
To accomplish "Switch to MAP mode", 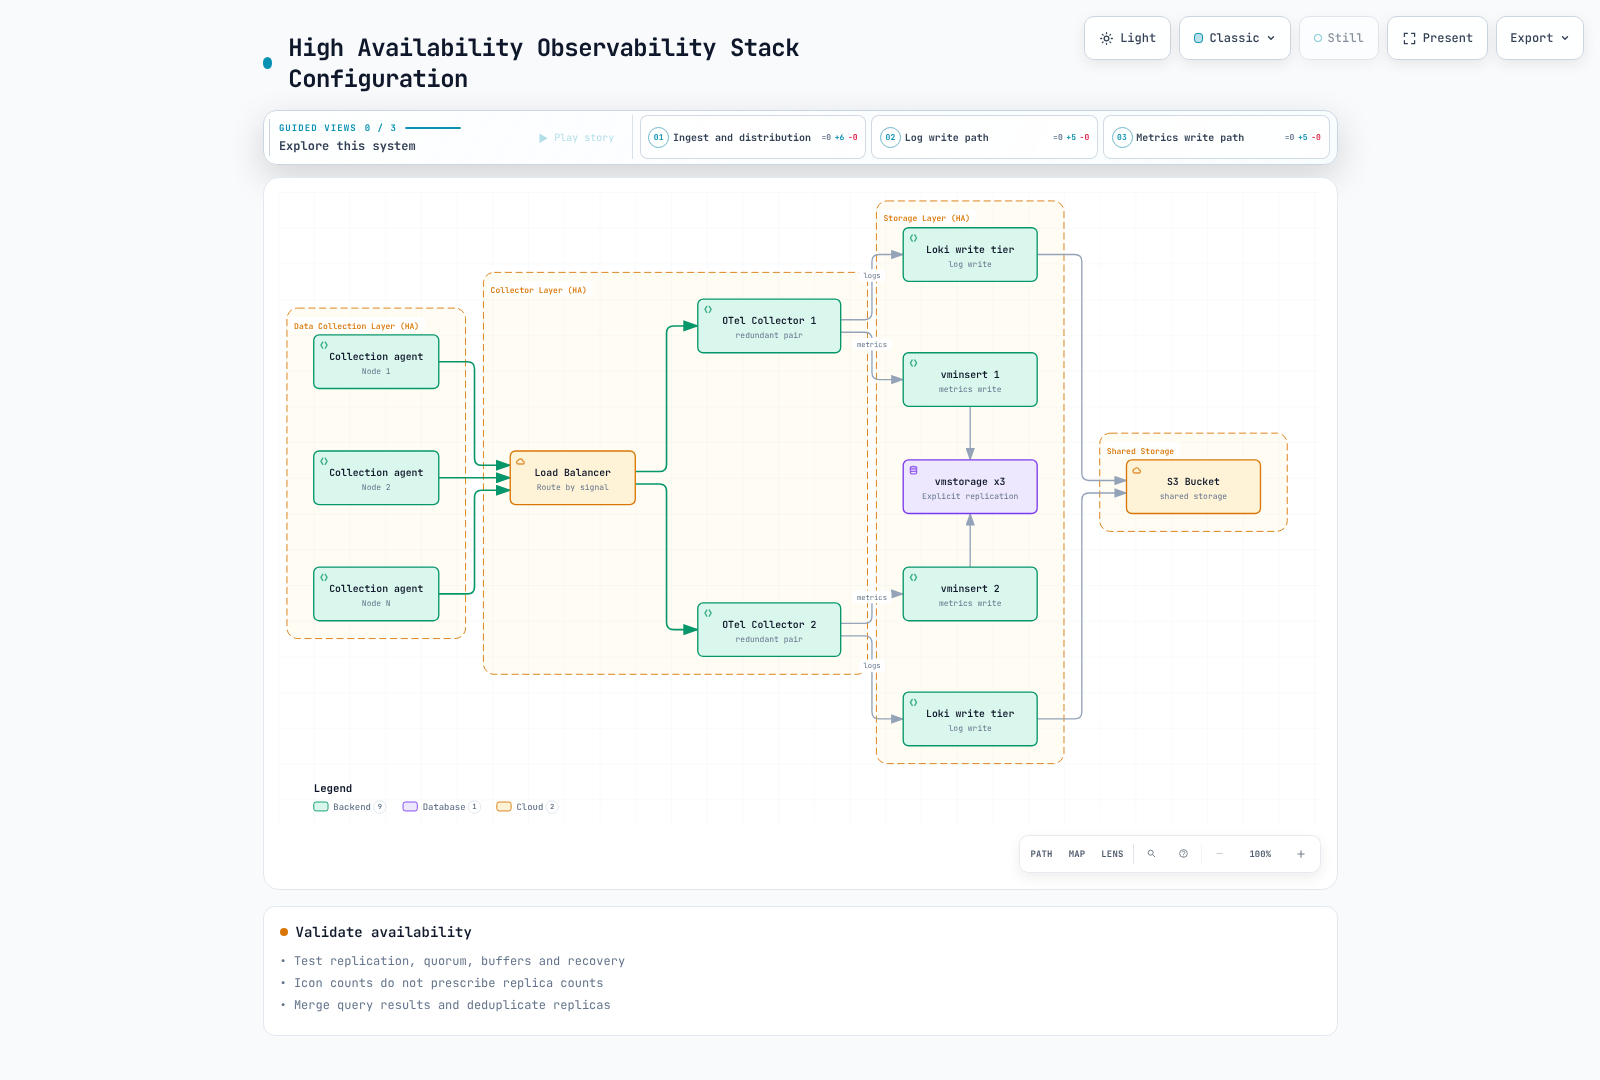I will (1076, 854).
